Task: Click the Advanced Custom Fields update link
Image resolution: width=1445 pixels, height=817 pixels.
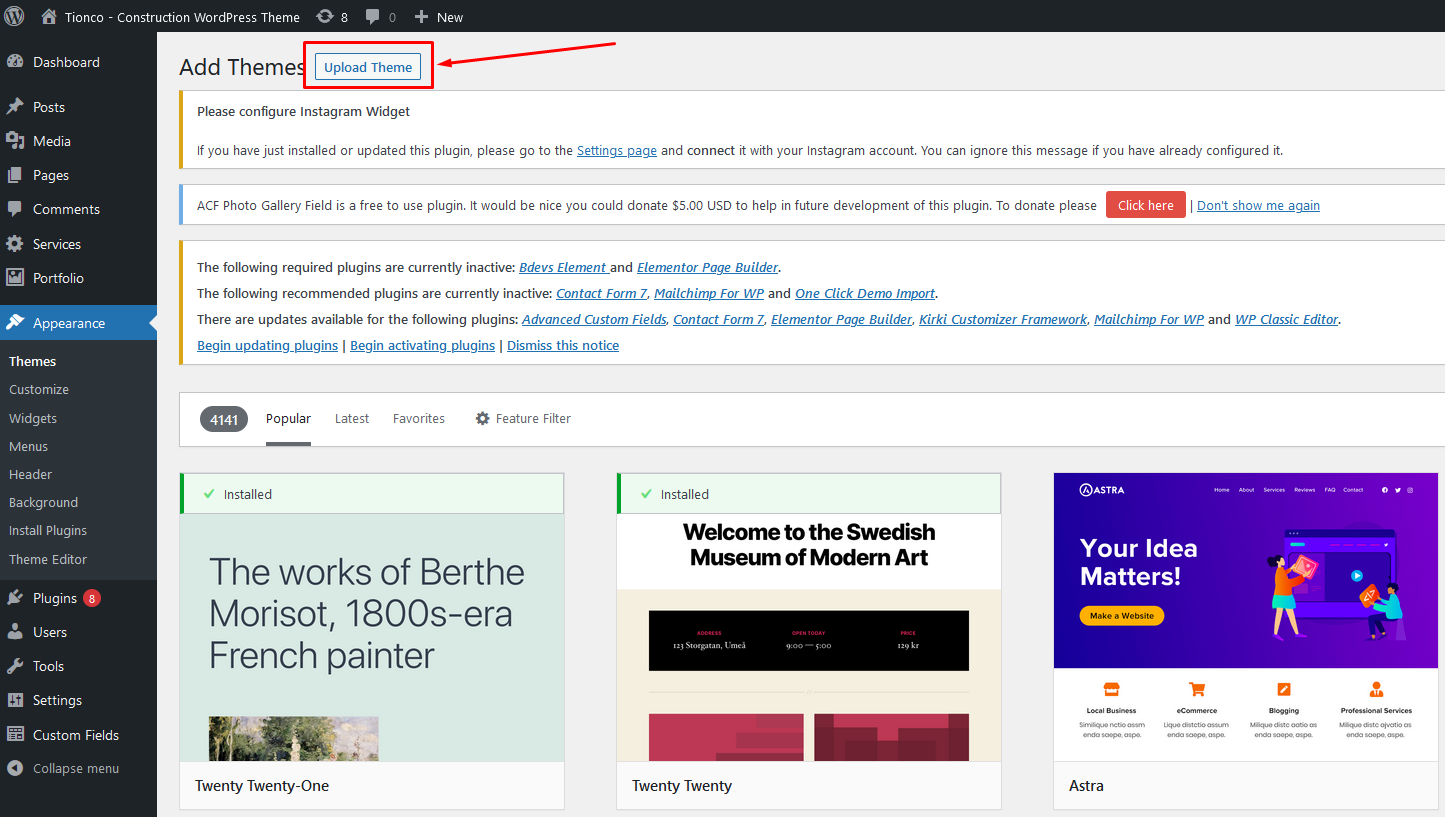Action: pyautogui.click(x=594, y=319)
